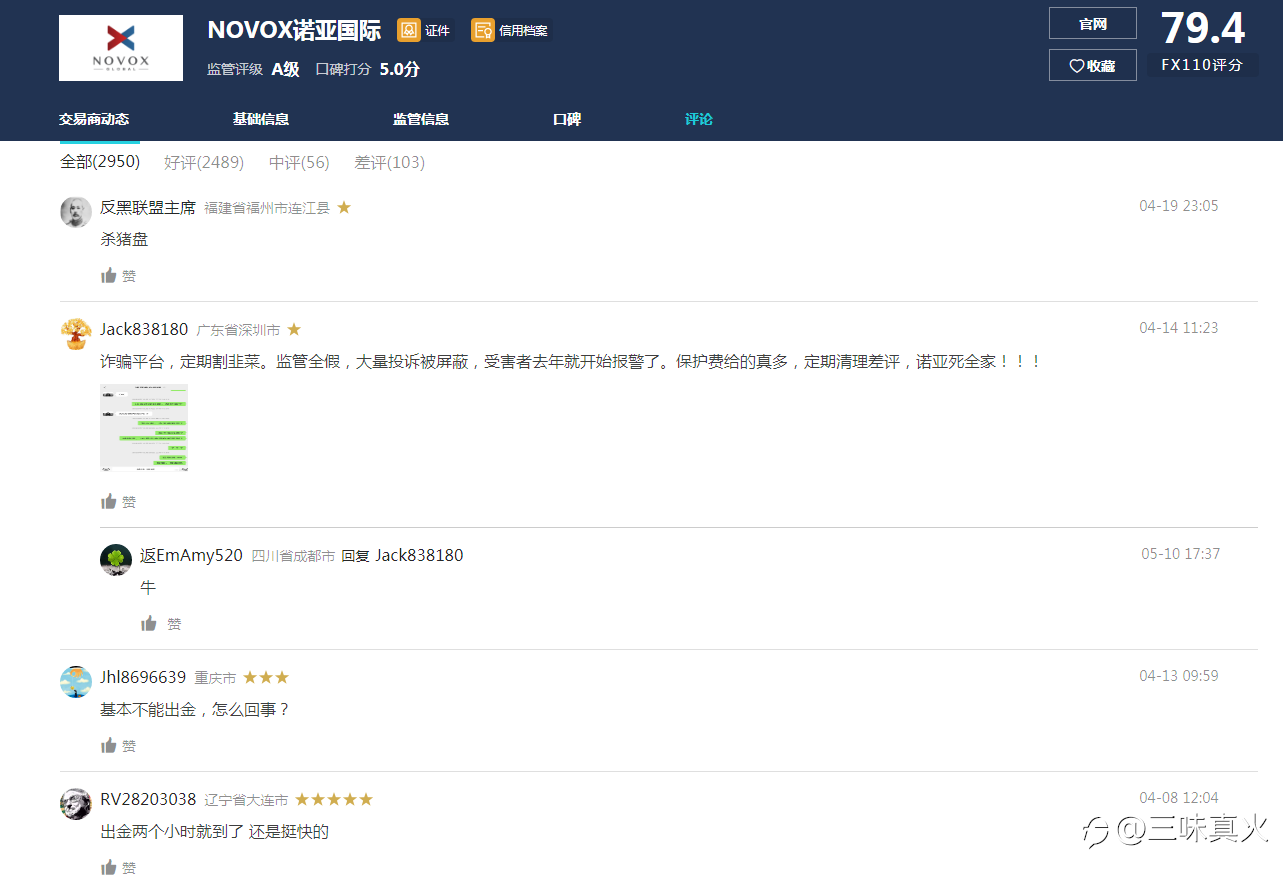This screenshot has height=881, width=1283.
Task: Click location 辽宁省大连市
Action: (246, 800)
